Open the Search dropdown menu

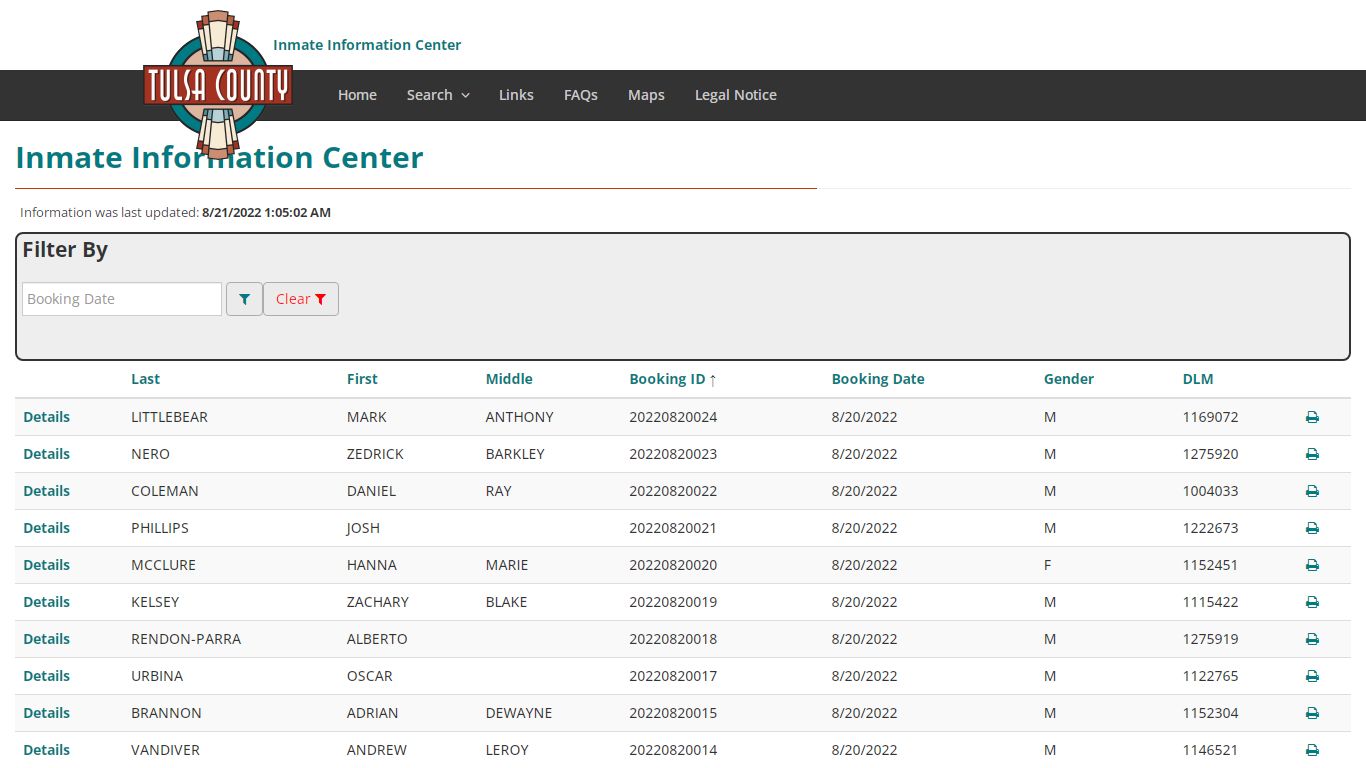pos(438,95)
